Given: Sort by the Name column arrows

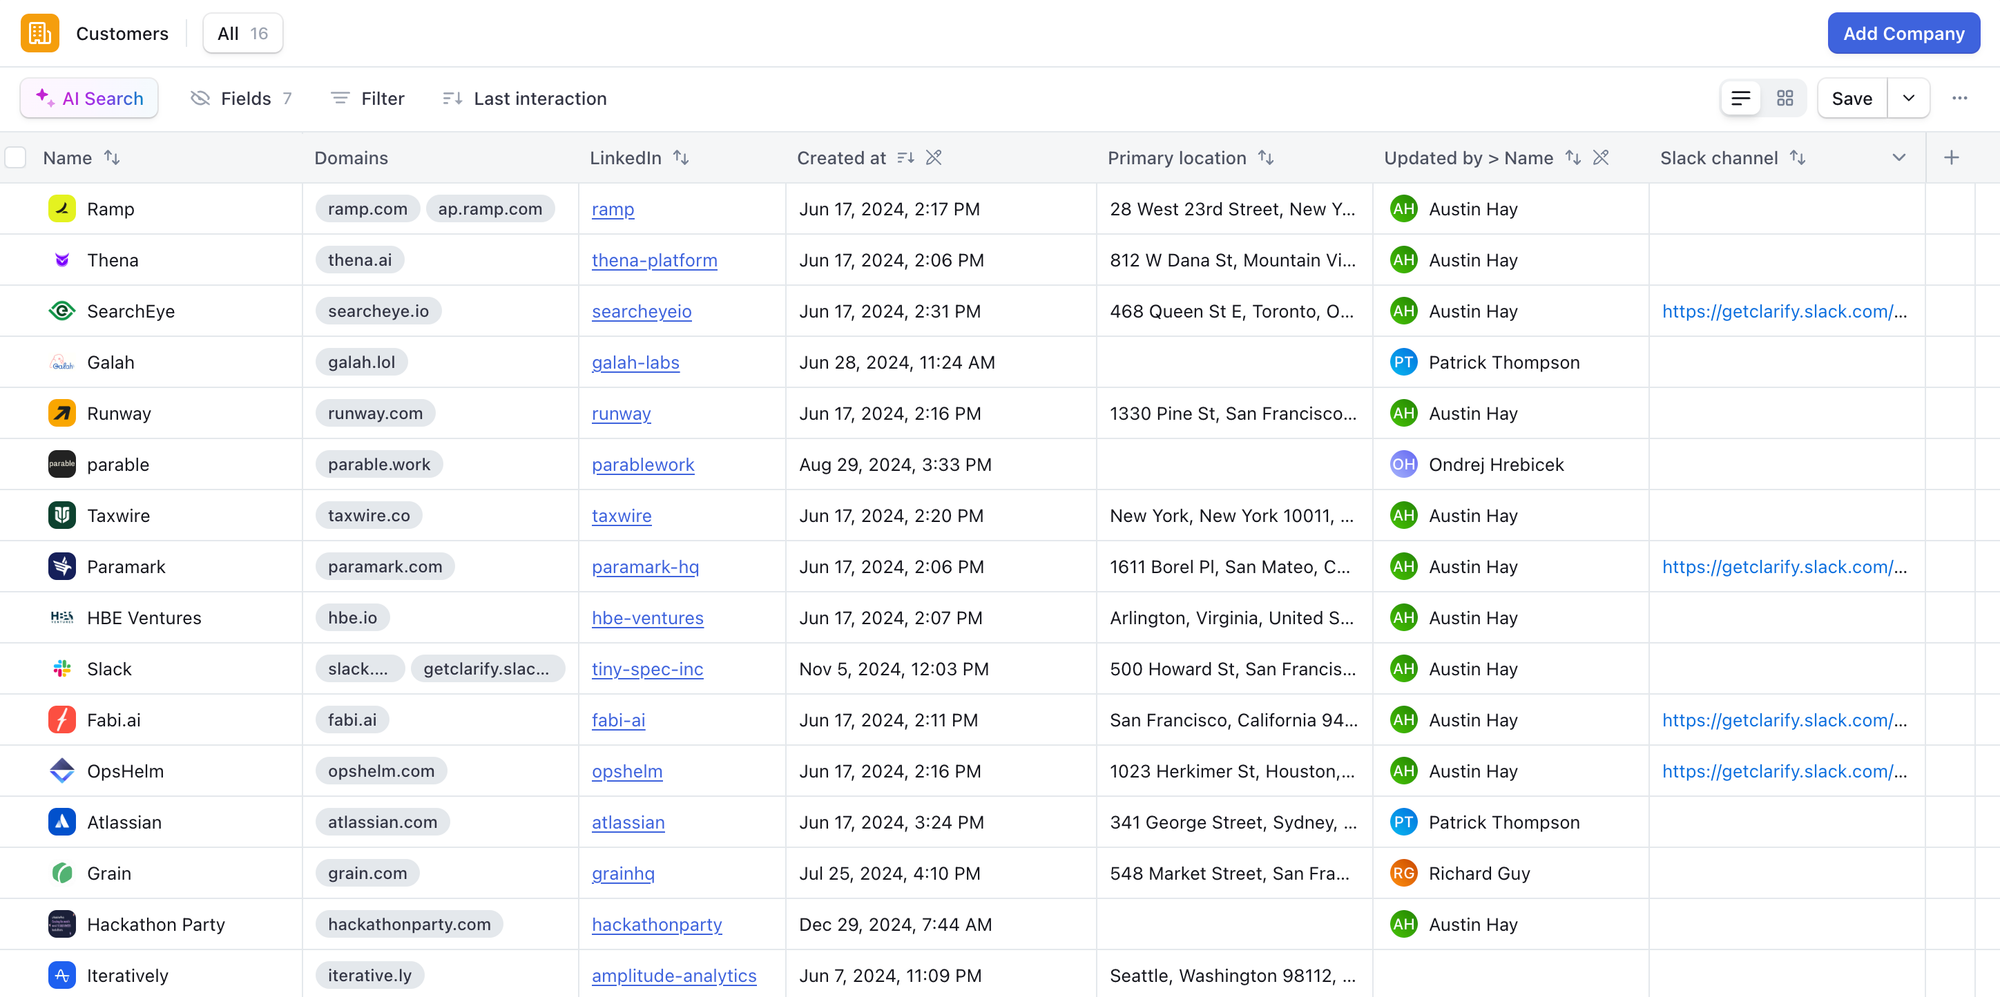Looking at the screenshot, I should click(x=112, y=158).
